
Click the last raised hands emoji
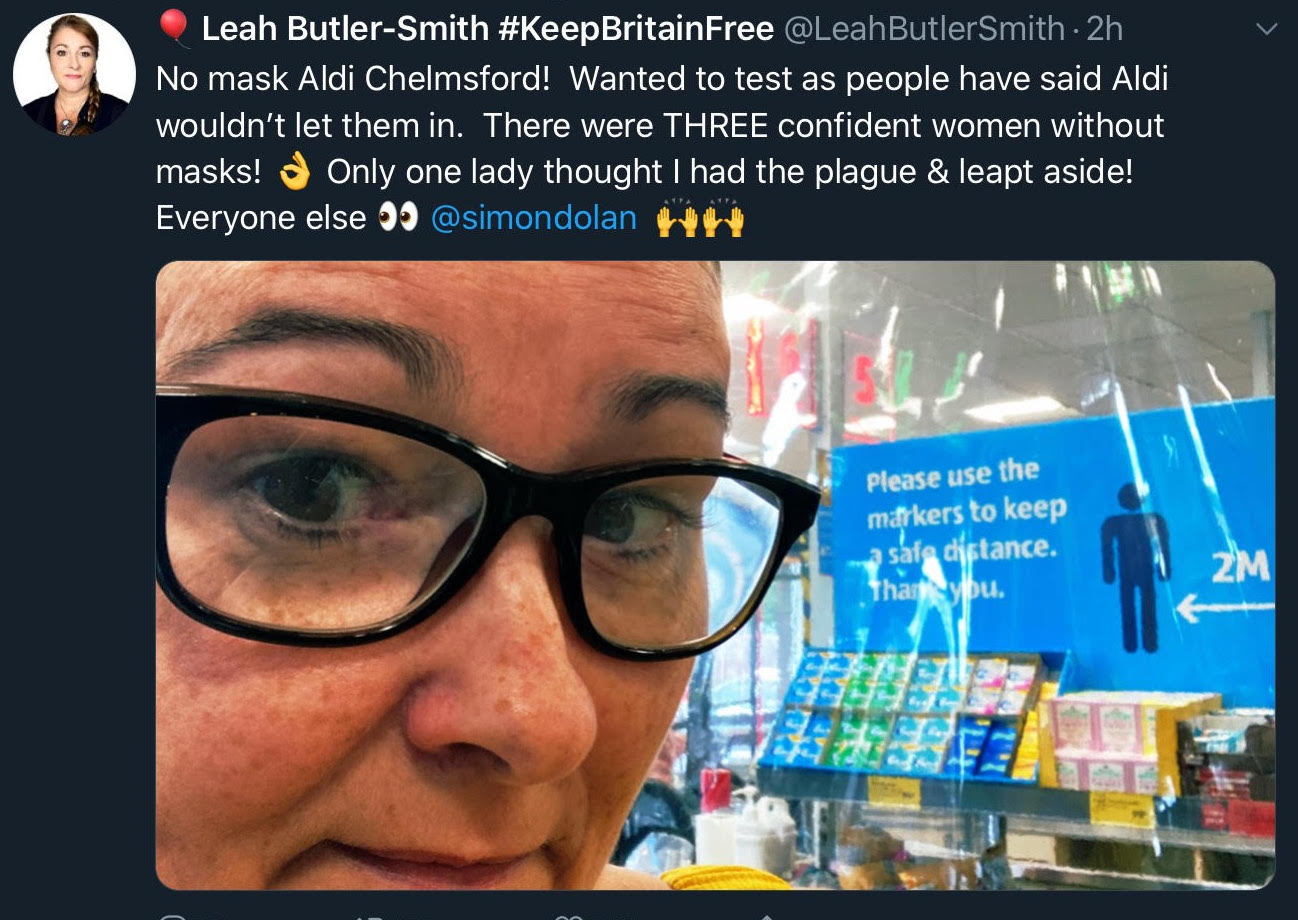point(723,218)
